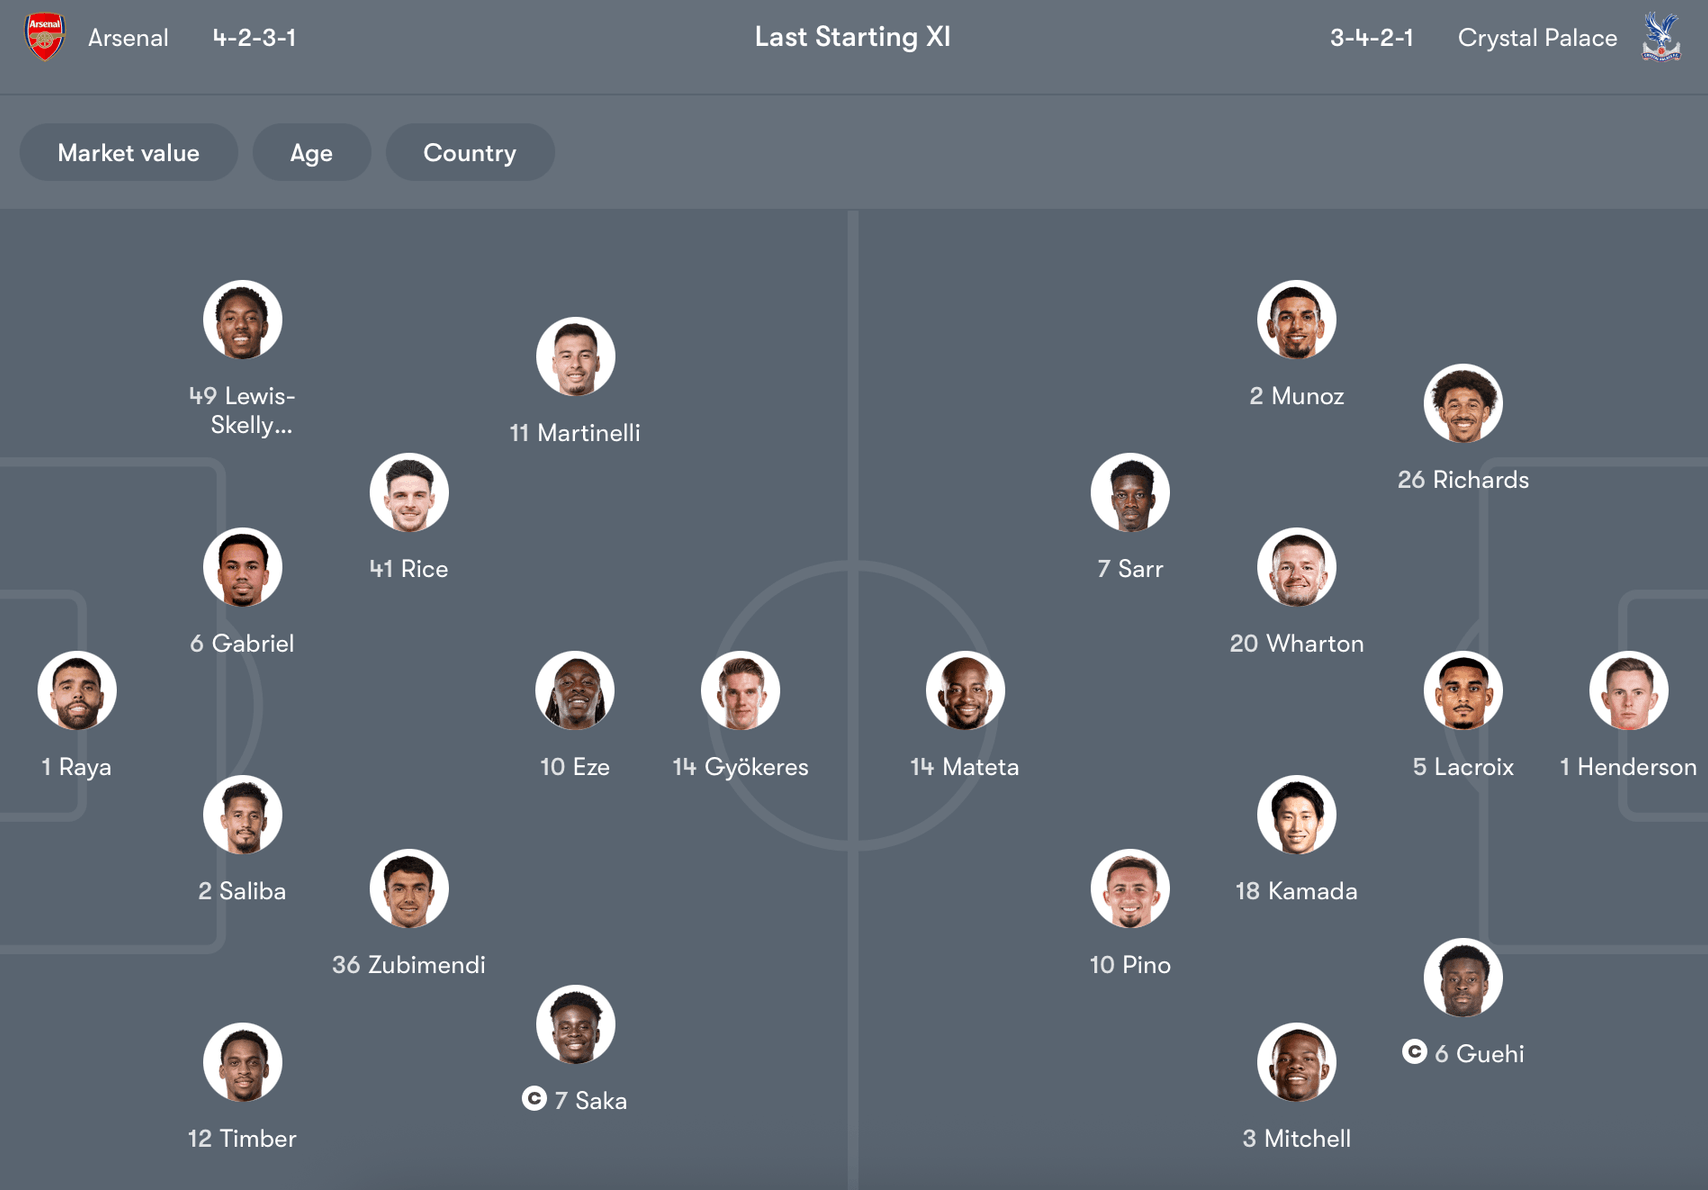The image size is (1708, 1190).
Task: Open Henderson's goalkeeper portrait
Action: (1628, 691)
